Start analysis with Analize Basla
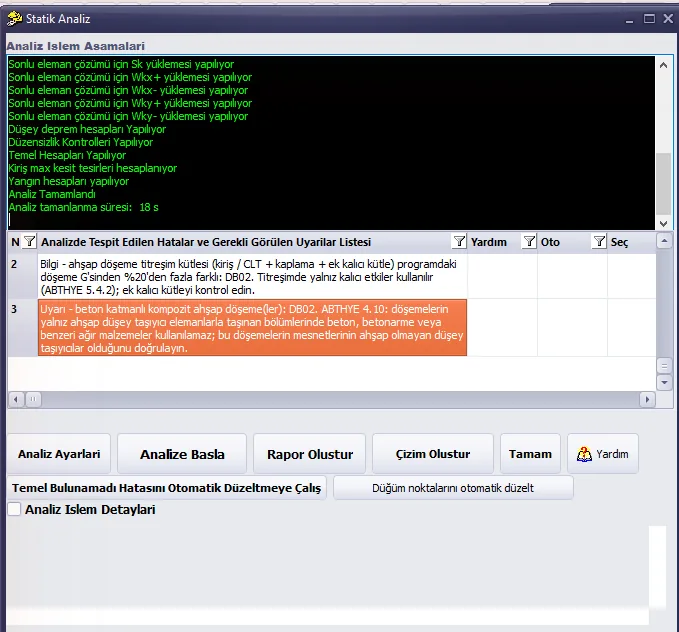 click(x=182, y=454)
